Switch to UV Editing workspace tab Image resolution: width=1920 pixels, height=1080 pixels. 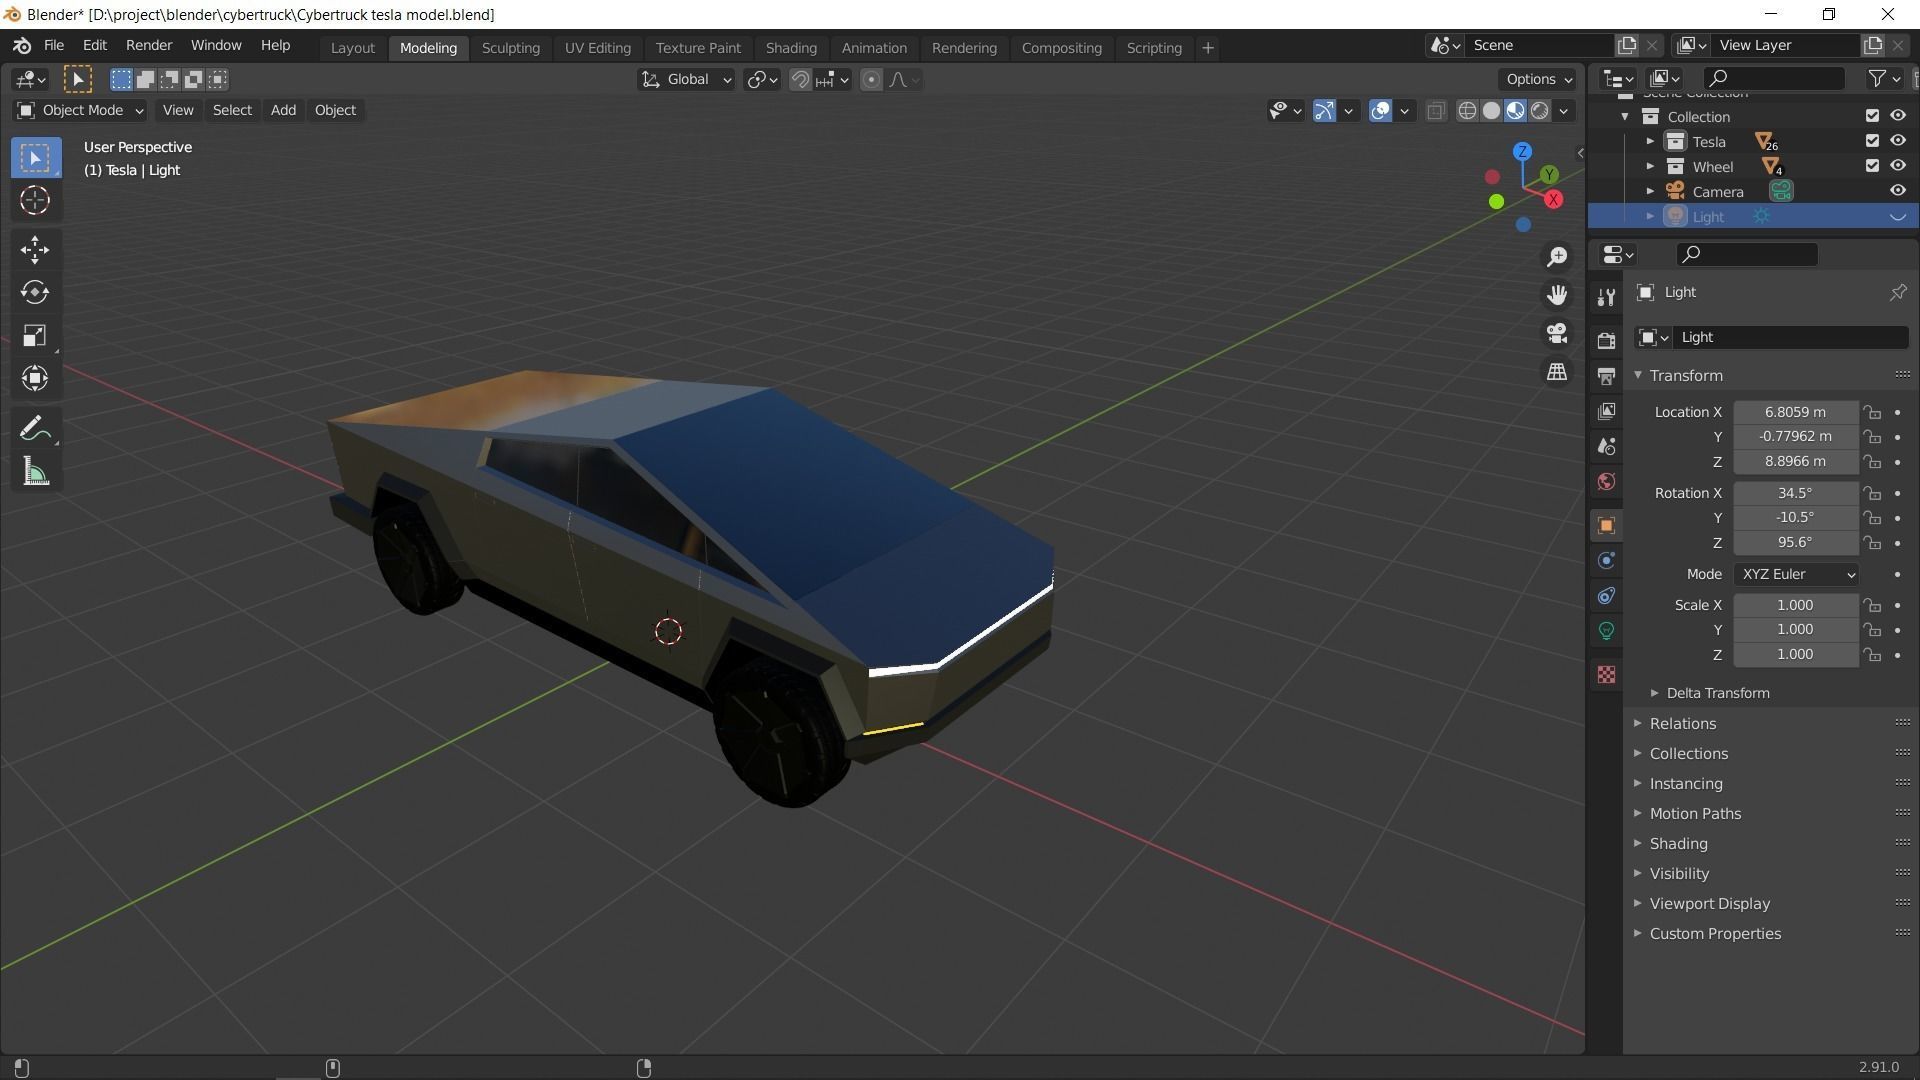point(597,48)
